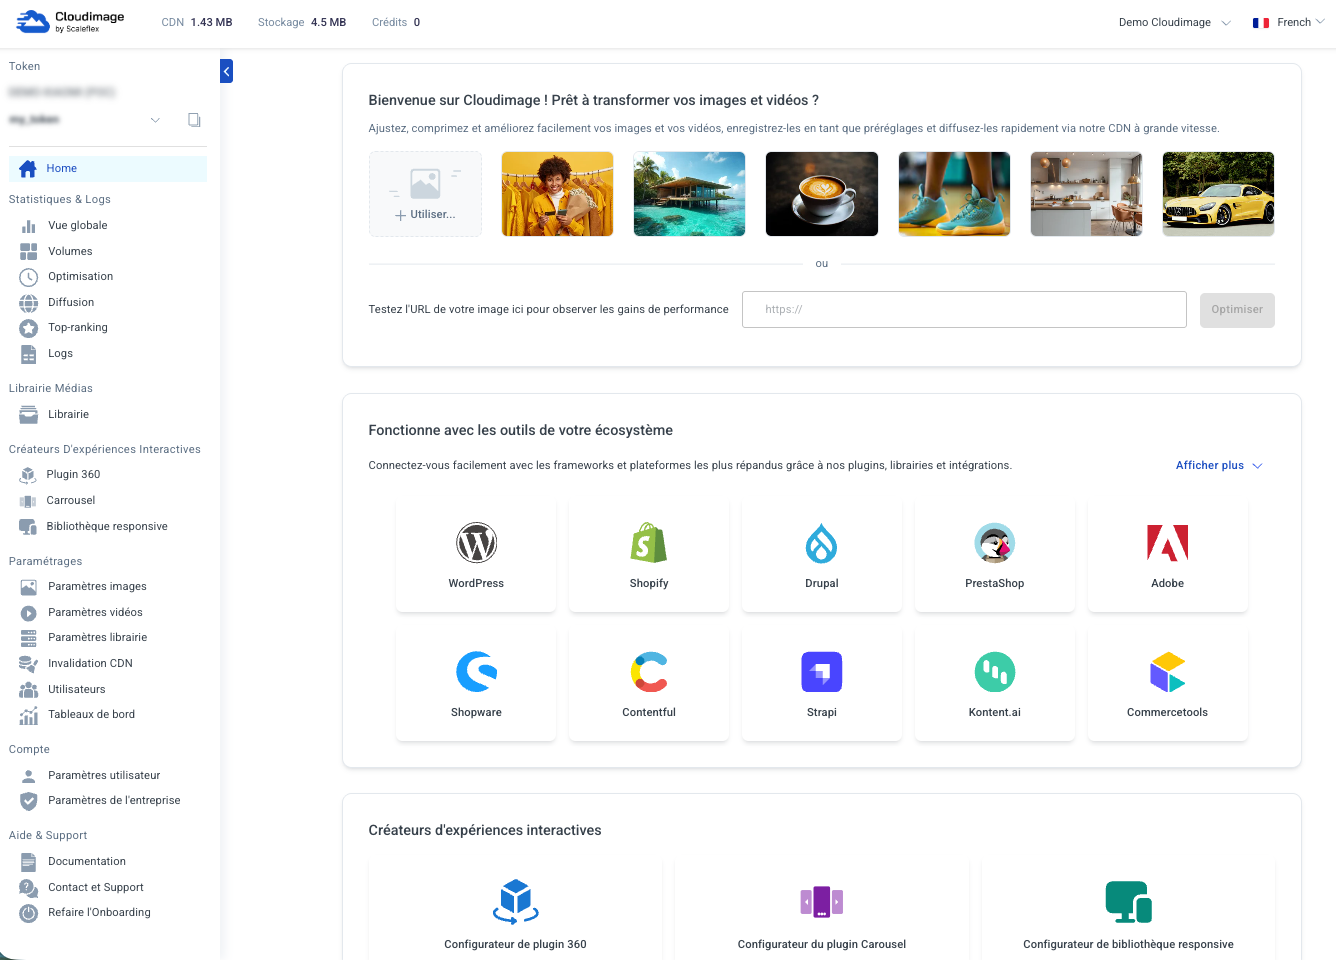Open the Shopify integration card
The height and width of the screenshot is (960, 1336).
click(x=649, y=556)
